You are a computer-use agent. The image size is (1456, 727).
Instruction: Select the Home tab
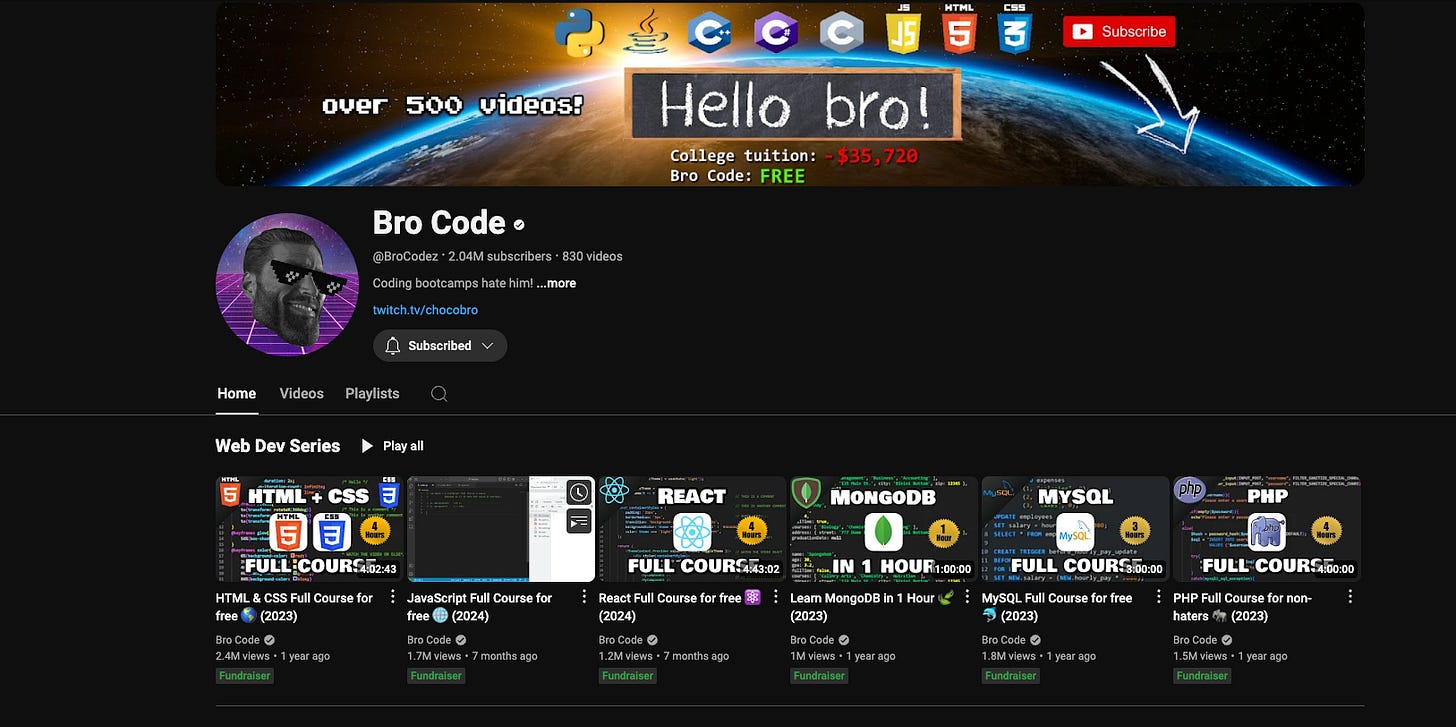[x=237, y=393]
